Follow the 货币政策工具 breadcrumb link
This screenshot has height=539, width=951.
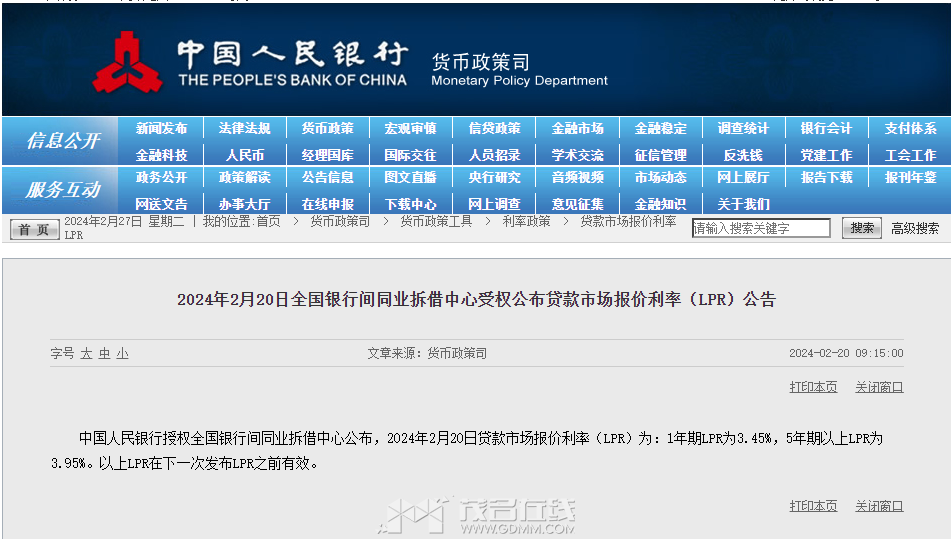point(436,221)
